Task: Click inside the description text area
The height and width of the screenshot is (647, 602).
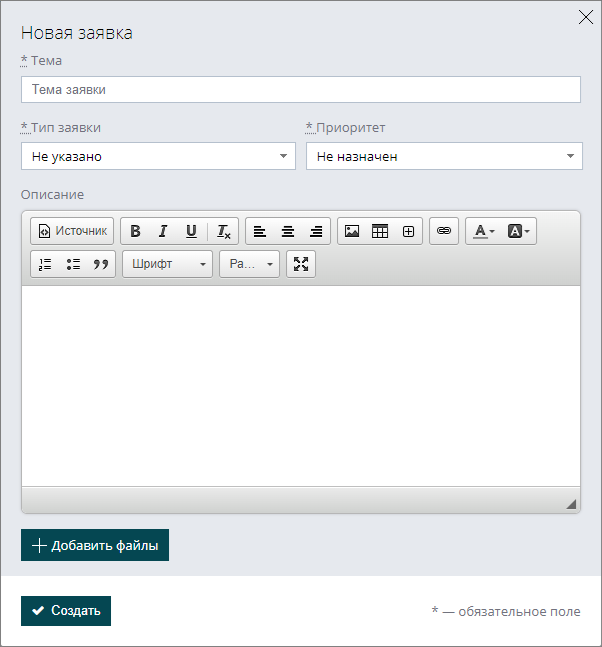Action: tap(301, 386)
